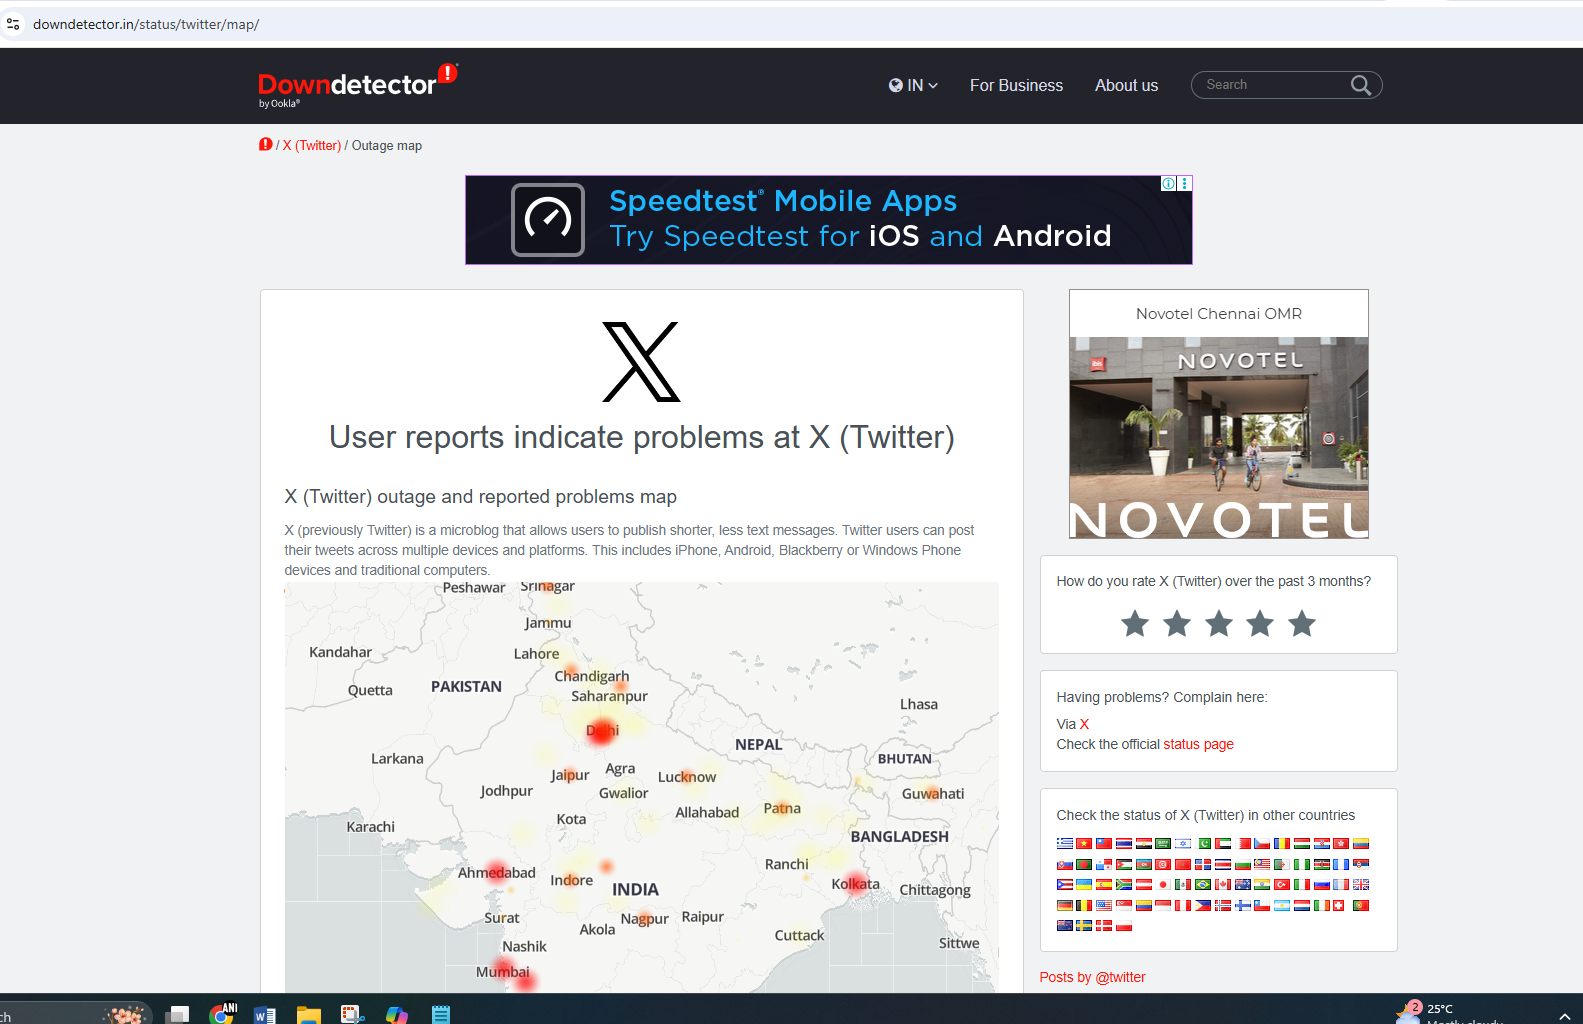Open the For Business menu item
The height and width of the screenshot is (1024, 1583).
(x=1016, y=86)
